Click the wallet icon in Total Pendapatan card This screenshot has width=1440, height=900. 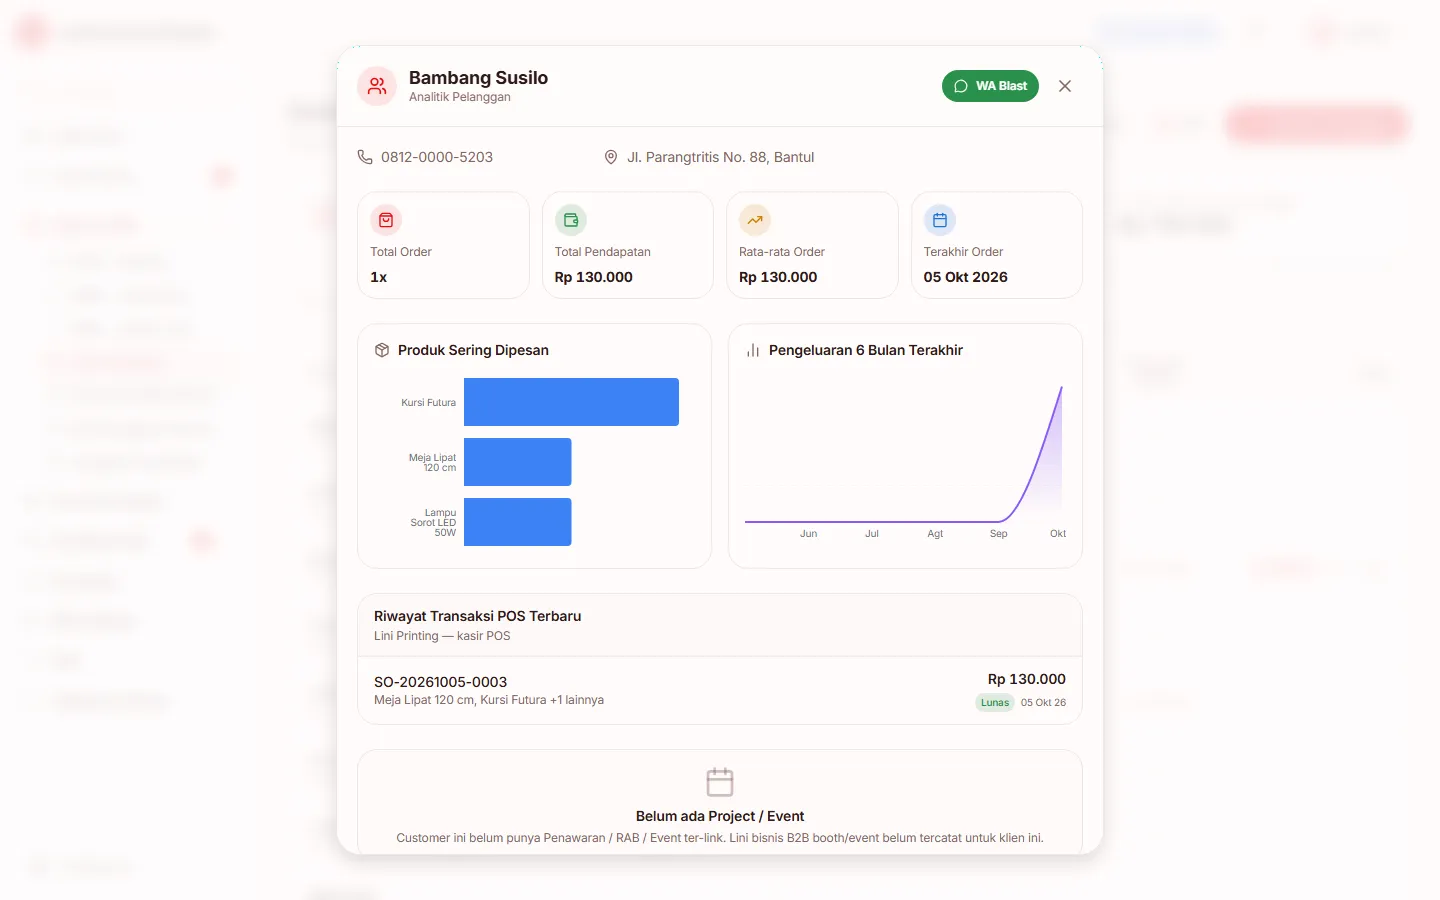[x=571, y=220]
